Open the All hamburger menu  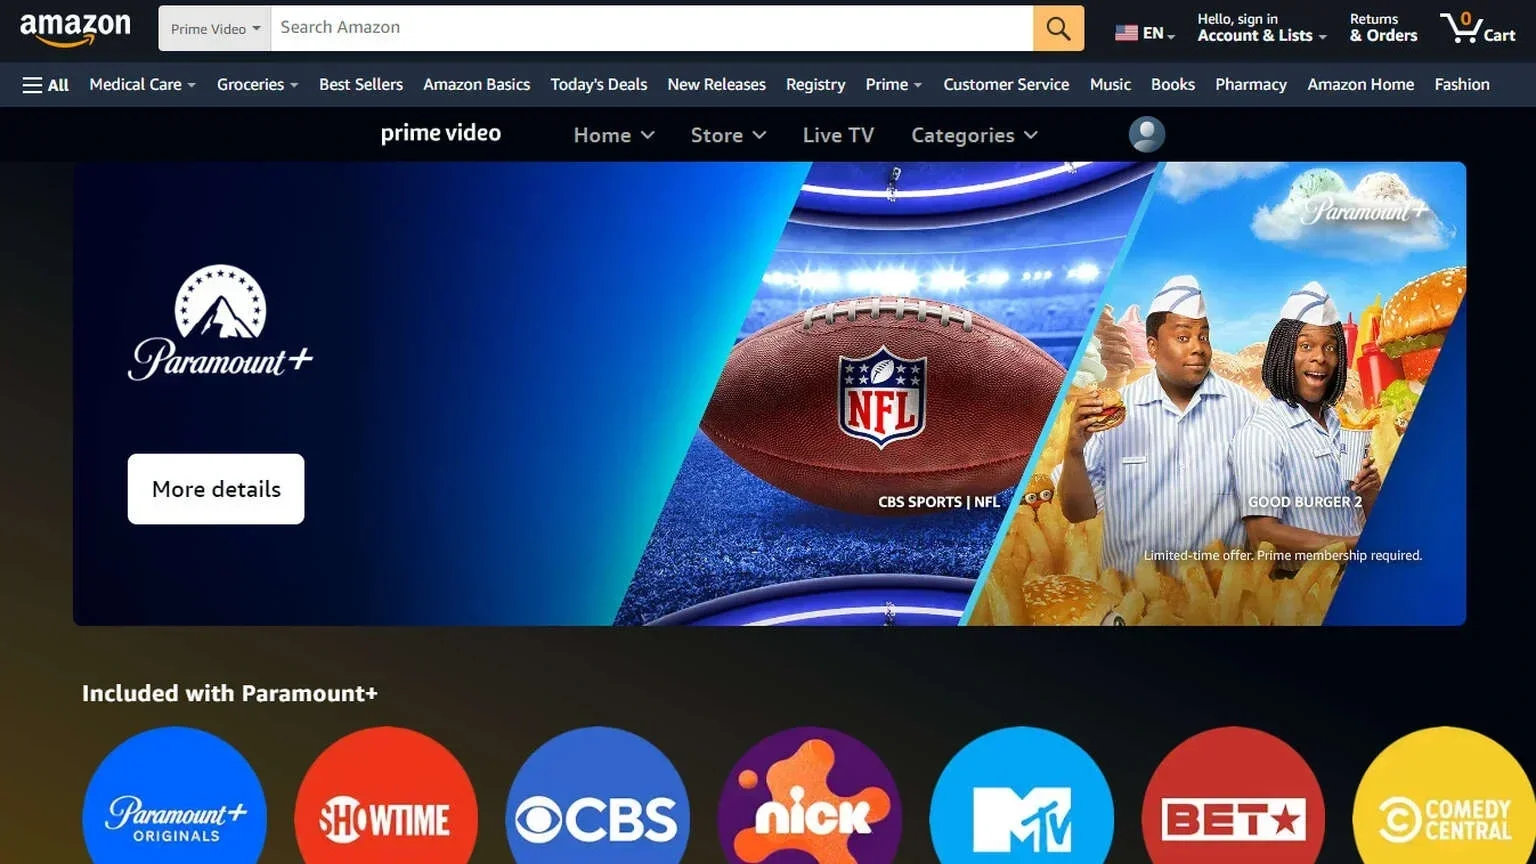46,85
